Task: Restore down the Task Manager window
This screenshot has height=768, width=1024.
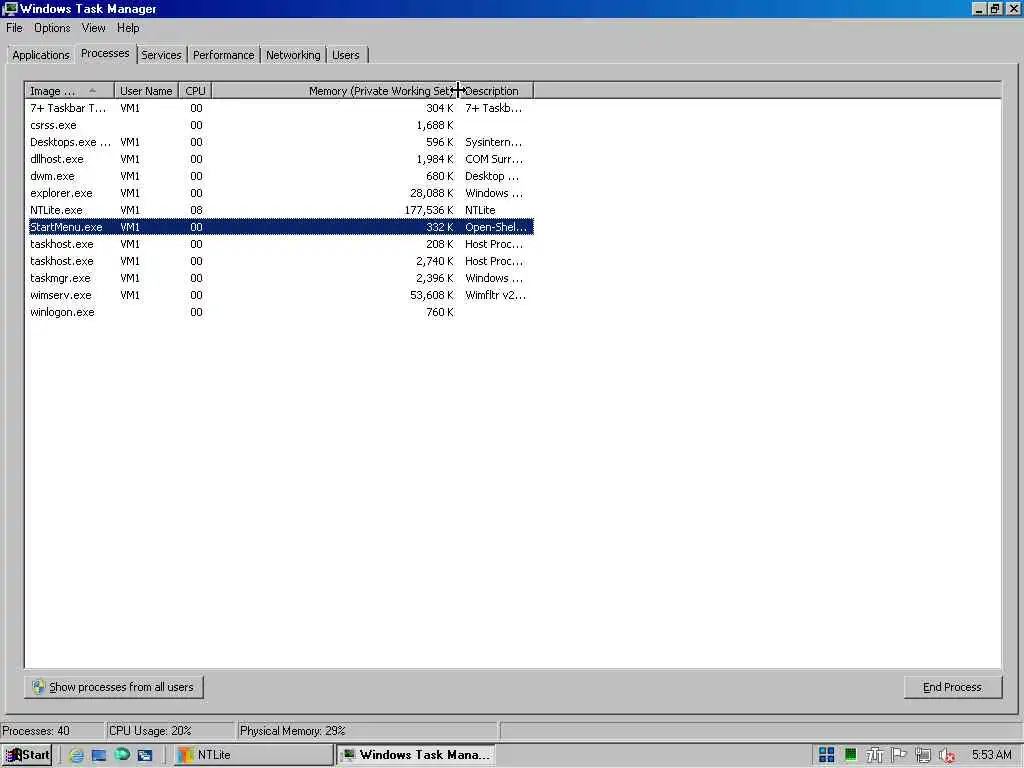Action: click(995, 8)
